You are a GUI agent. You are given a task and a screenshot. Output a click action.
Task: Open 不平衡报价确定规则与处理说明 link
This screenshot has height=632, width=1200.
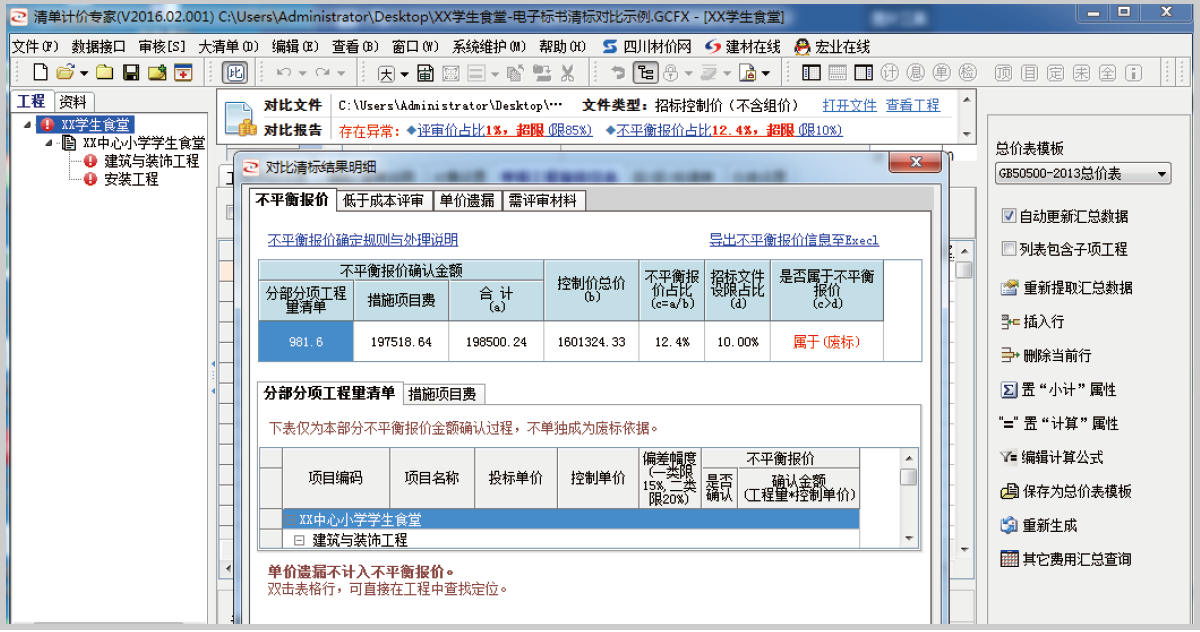(362, 240)
